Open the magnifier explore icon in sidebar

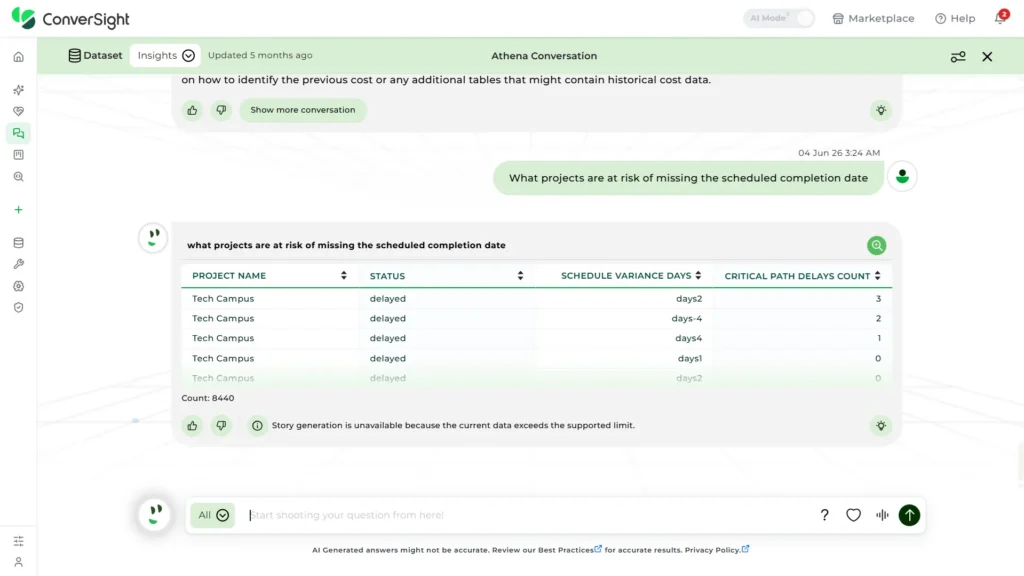pyautogui.click(x=18, y=177)
